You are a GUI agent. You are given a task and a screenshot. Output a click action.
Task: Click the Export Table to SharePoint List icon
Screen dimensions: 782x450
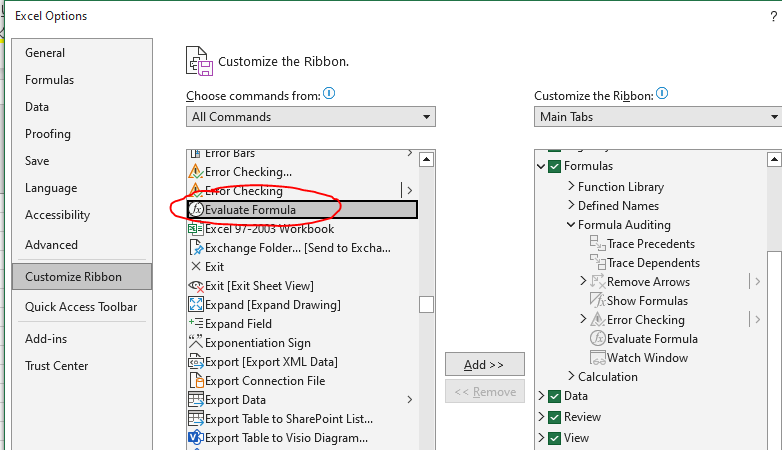pos(196,419)
